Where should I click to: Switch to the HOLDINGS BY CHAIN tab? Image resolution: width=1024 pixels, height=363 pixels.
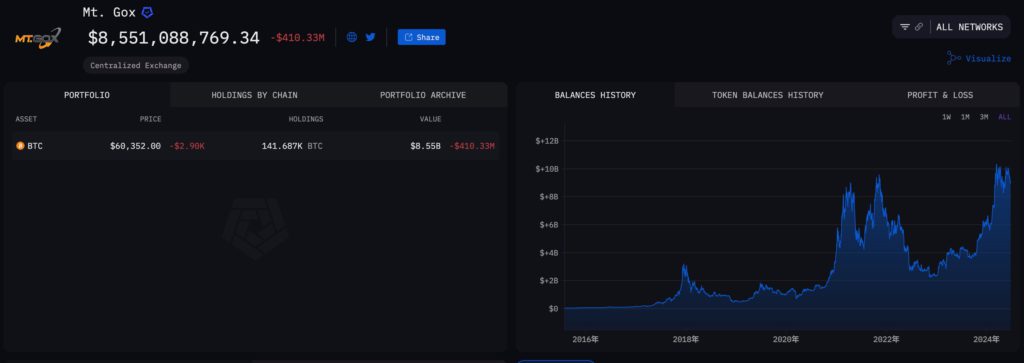[254, 95]
